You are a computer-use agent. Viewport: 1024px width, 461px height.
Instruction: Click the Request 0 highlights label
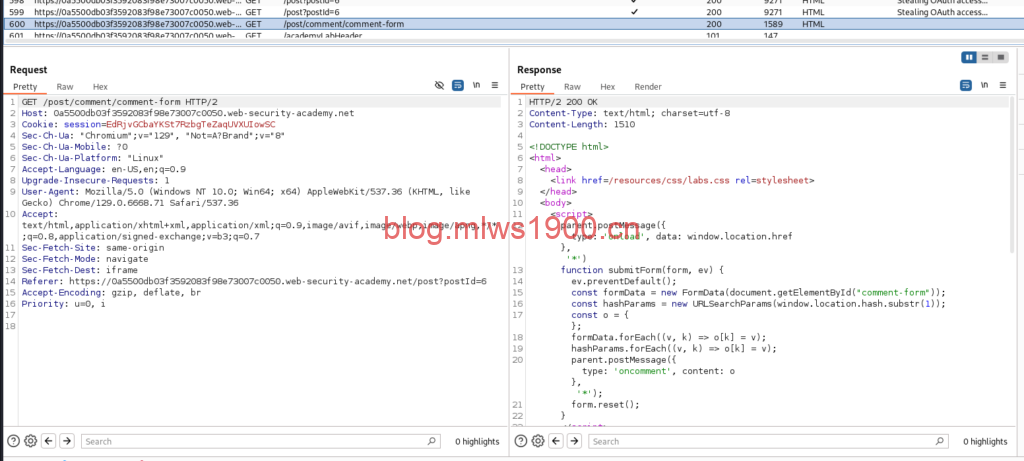pyautogui.click(x=477, y=441)
